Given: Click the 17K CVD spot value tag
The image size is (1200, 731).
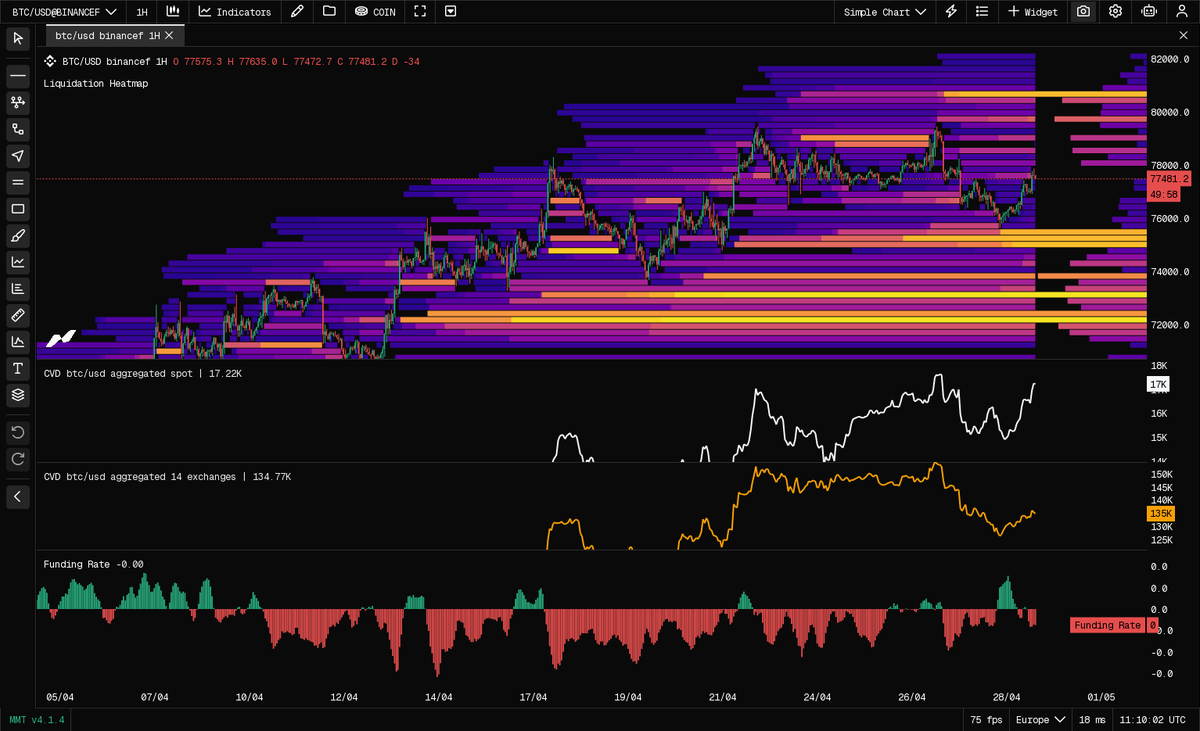Looking at the screenshot, I should pyautogui.click(x=1159, y=385).
